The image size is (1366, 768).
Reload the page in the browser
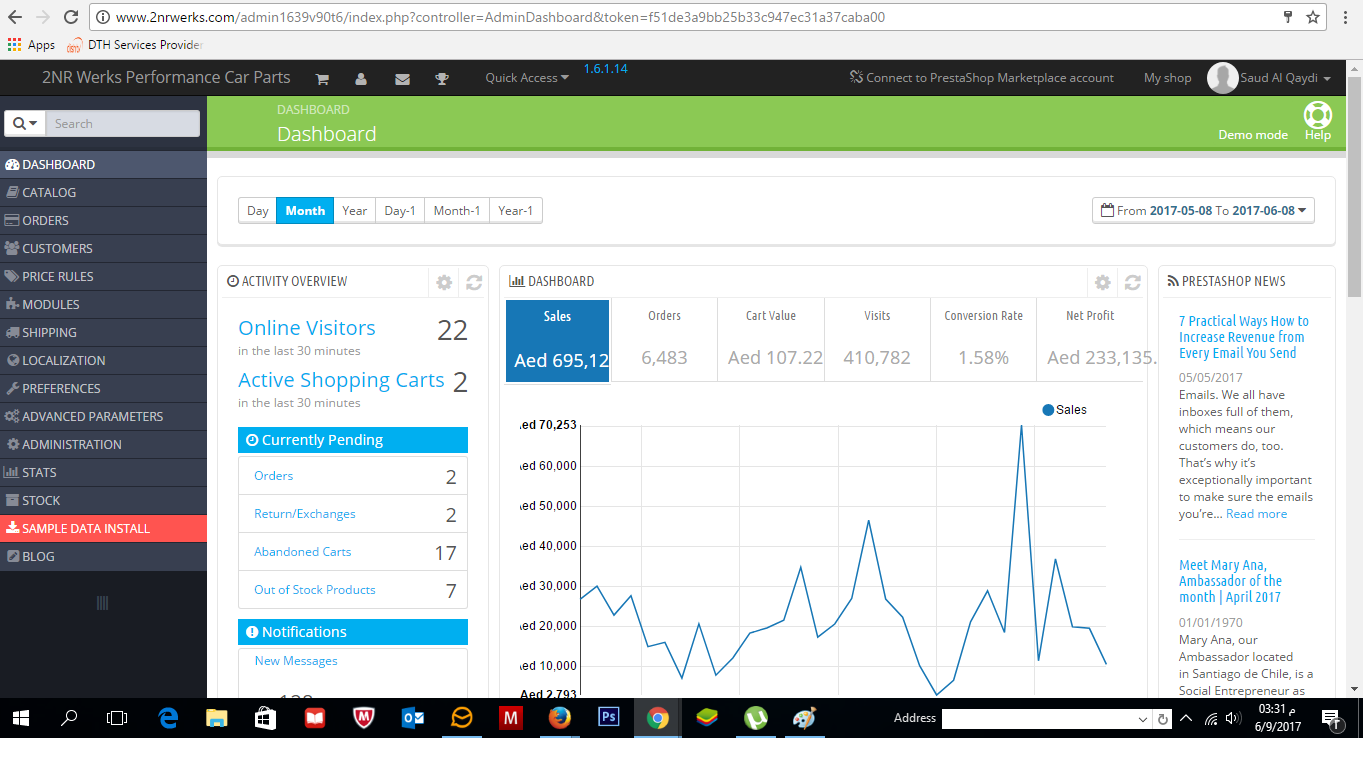point(70,17)
